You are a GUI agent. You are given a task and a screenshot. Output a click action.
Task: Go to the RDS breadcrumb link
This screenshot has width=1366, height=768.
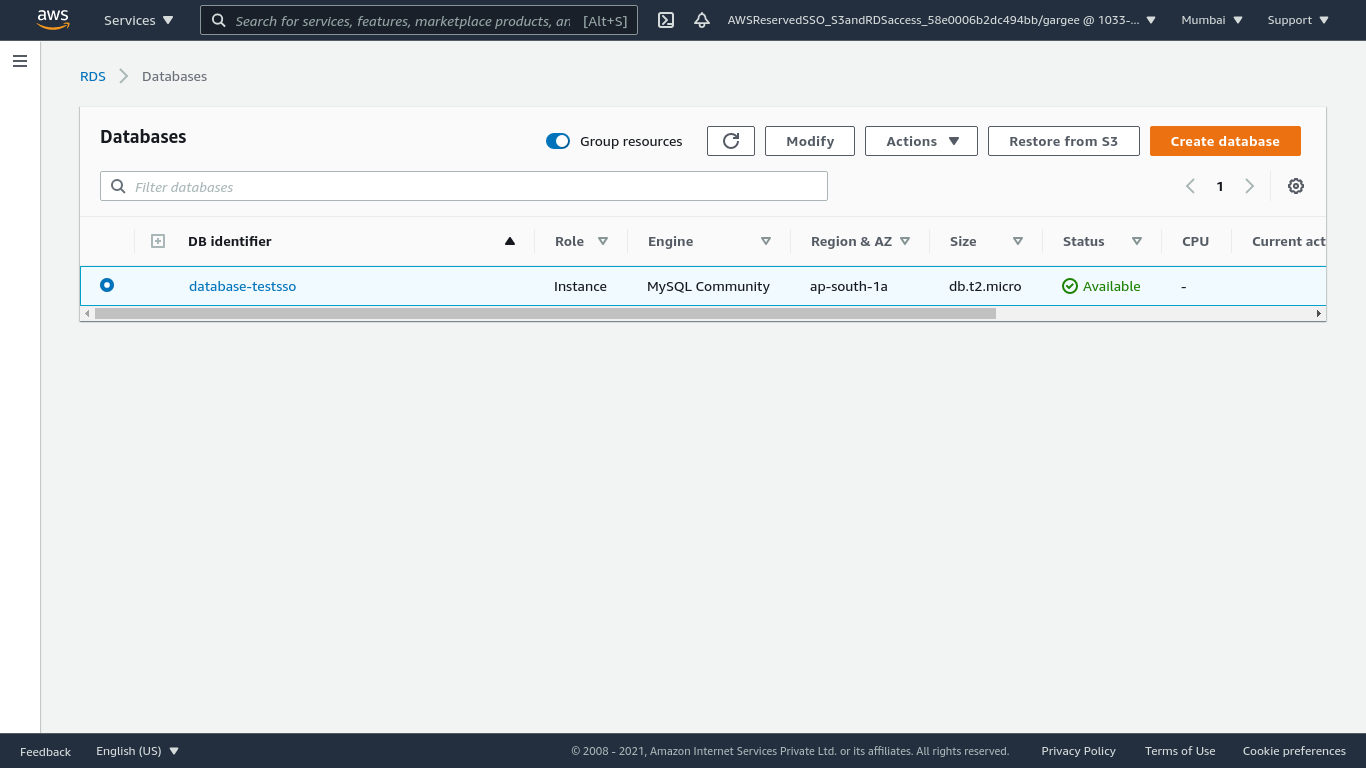[x=93, y=76]
